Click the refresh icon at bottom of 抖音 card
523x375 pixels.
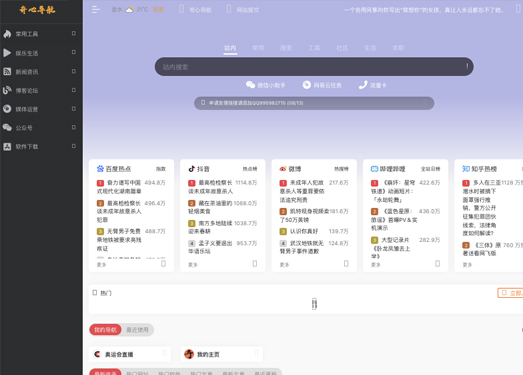(255, 264)
